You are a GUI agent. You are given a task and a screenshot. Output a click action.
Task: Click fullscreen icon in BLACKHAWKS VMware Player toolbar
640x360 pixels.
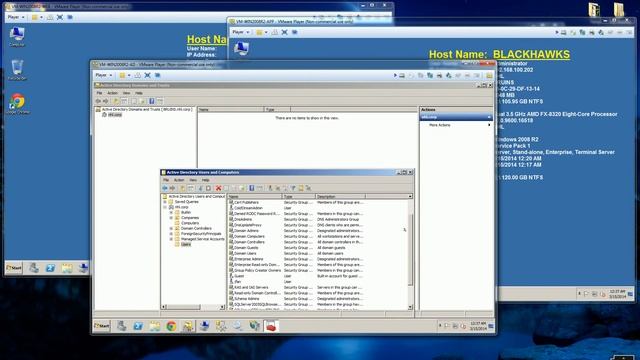284,32
